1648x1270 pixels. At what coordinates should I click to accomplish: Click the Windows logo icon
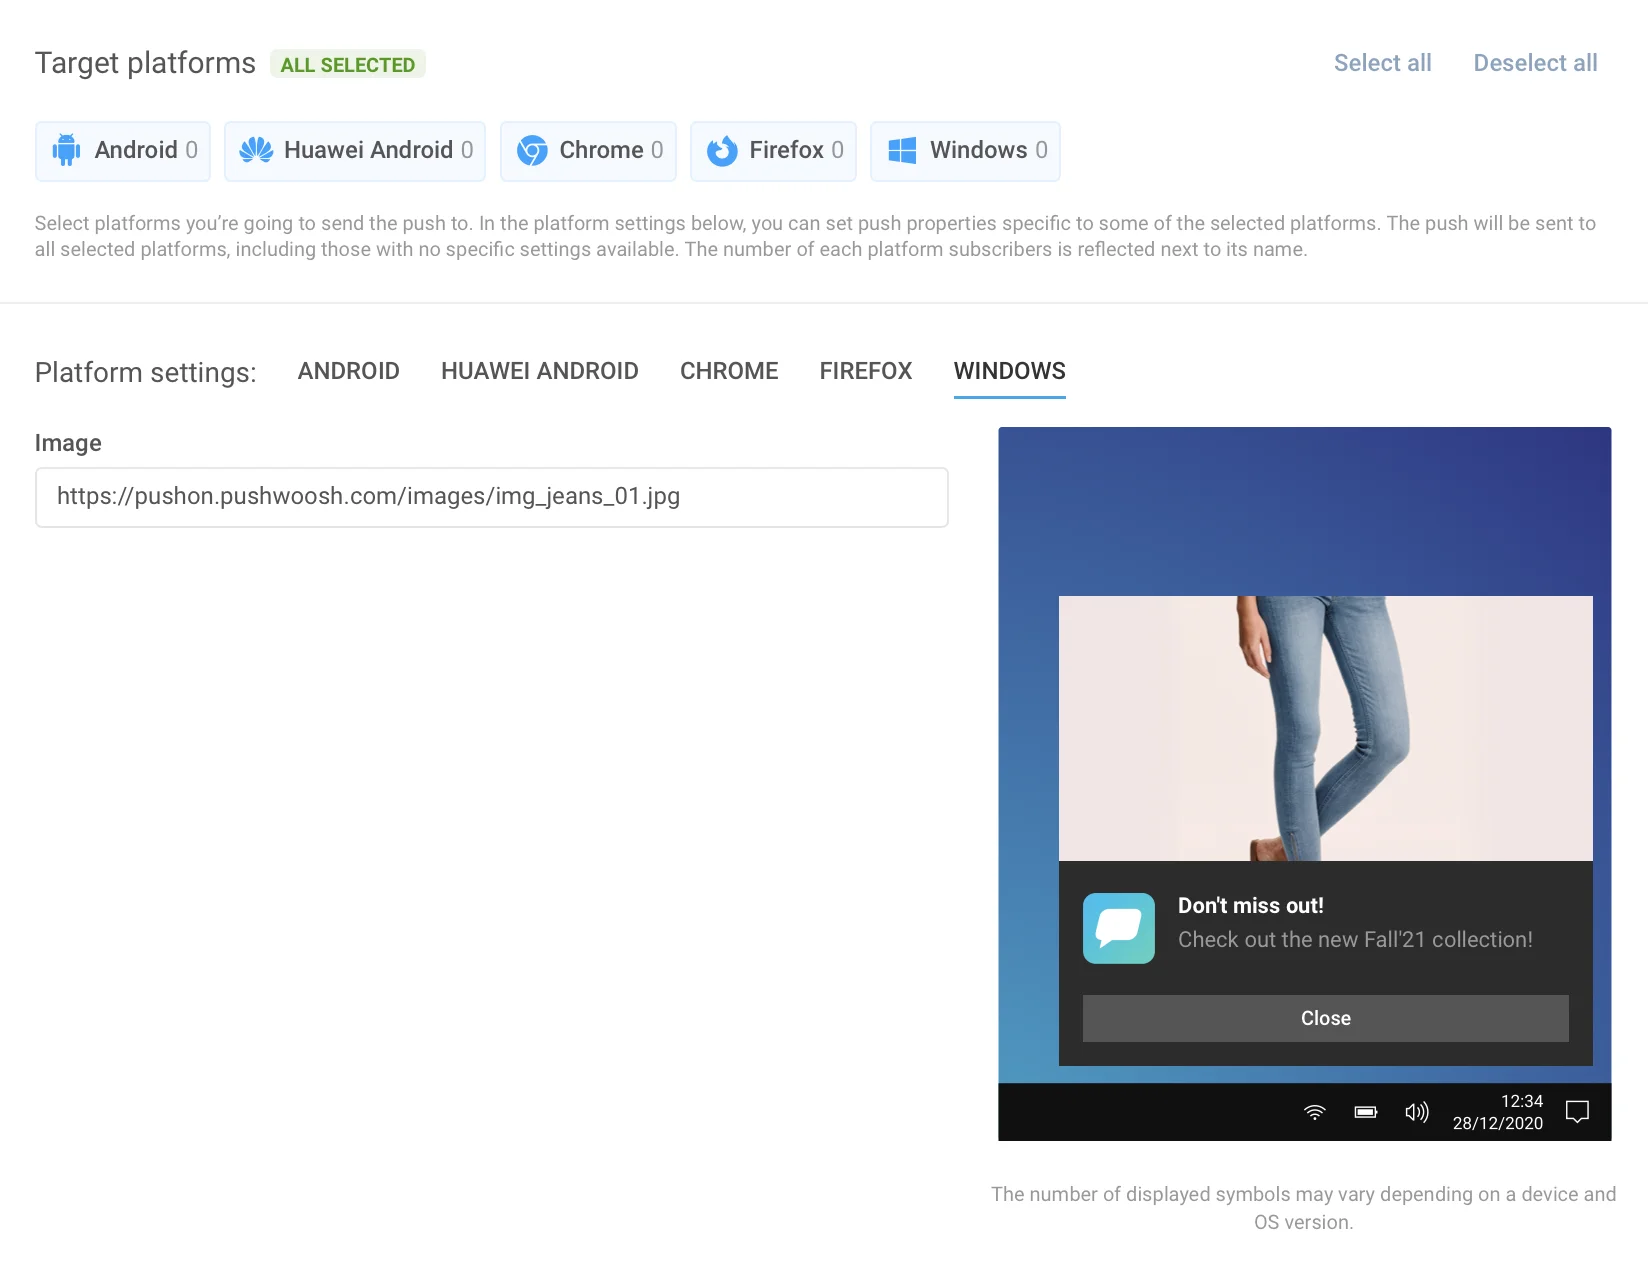coord(900,150)
